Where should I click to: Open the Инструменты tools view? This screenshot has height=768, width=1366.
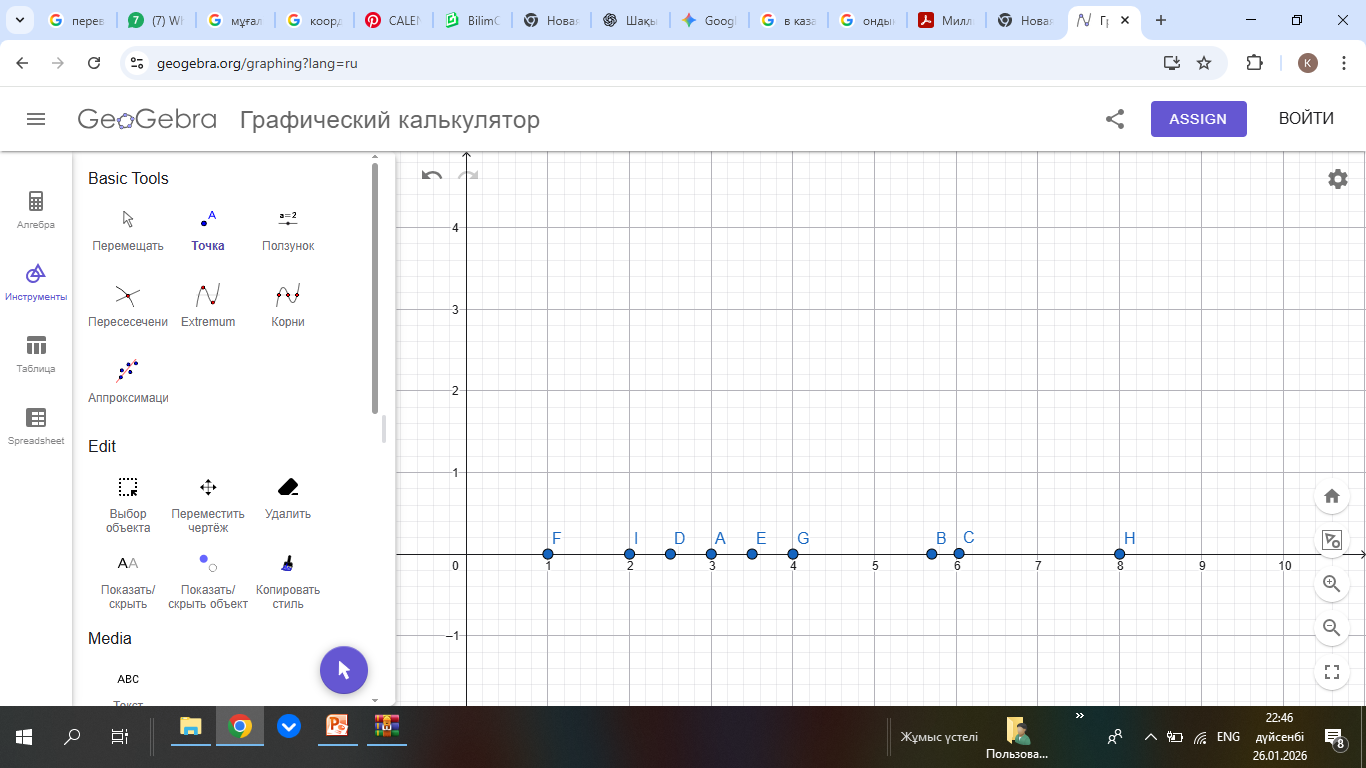pyautogui.click(x=36, y=282)
